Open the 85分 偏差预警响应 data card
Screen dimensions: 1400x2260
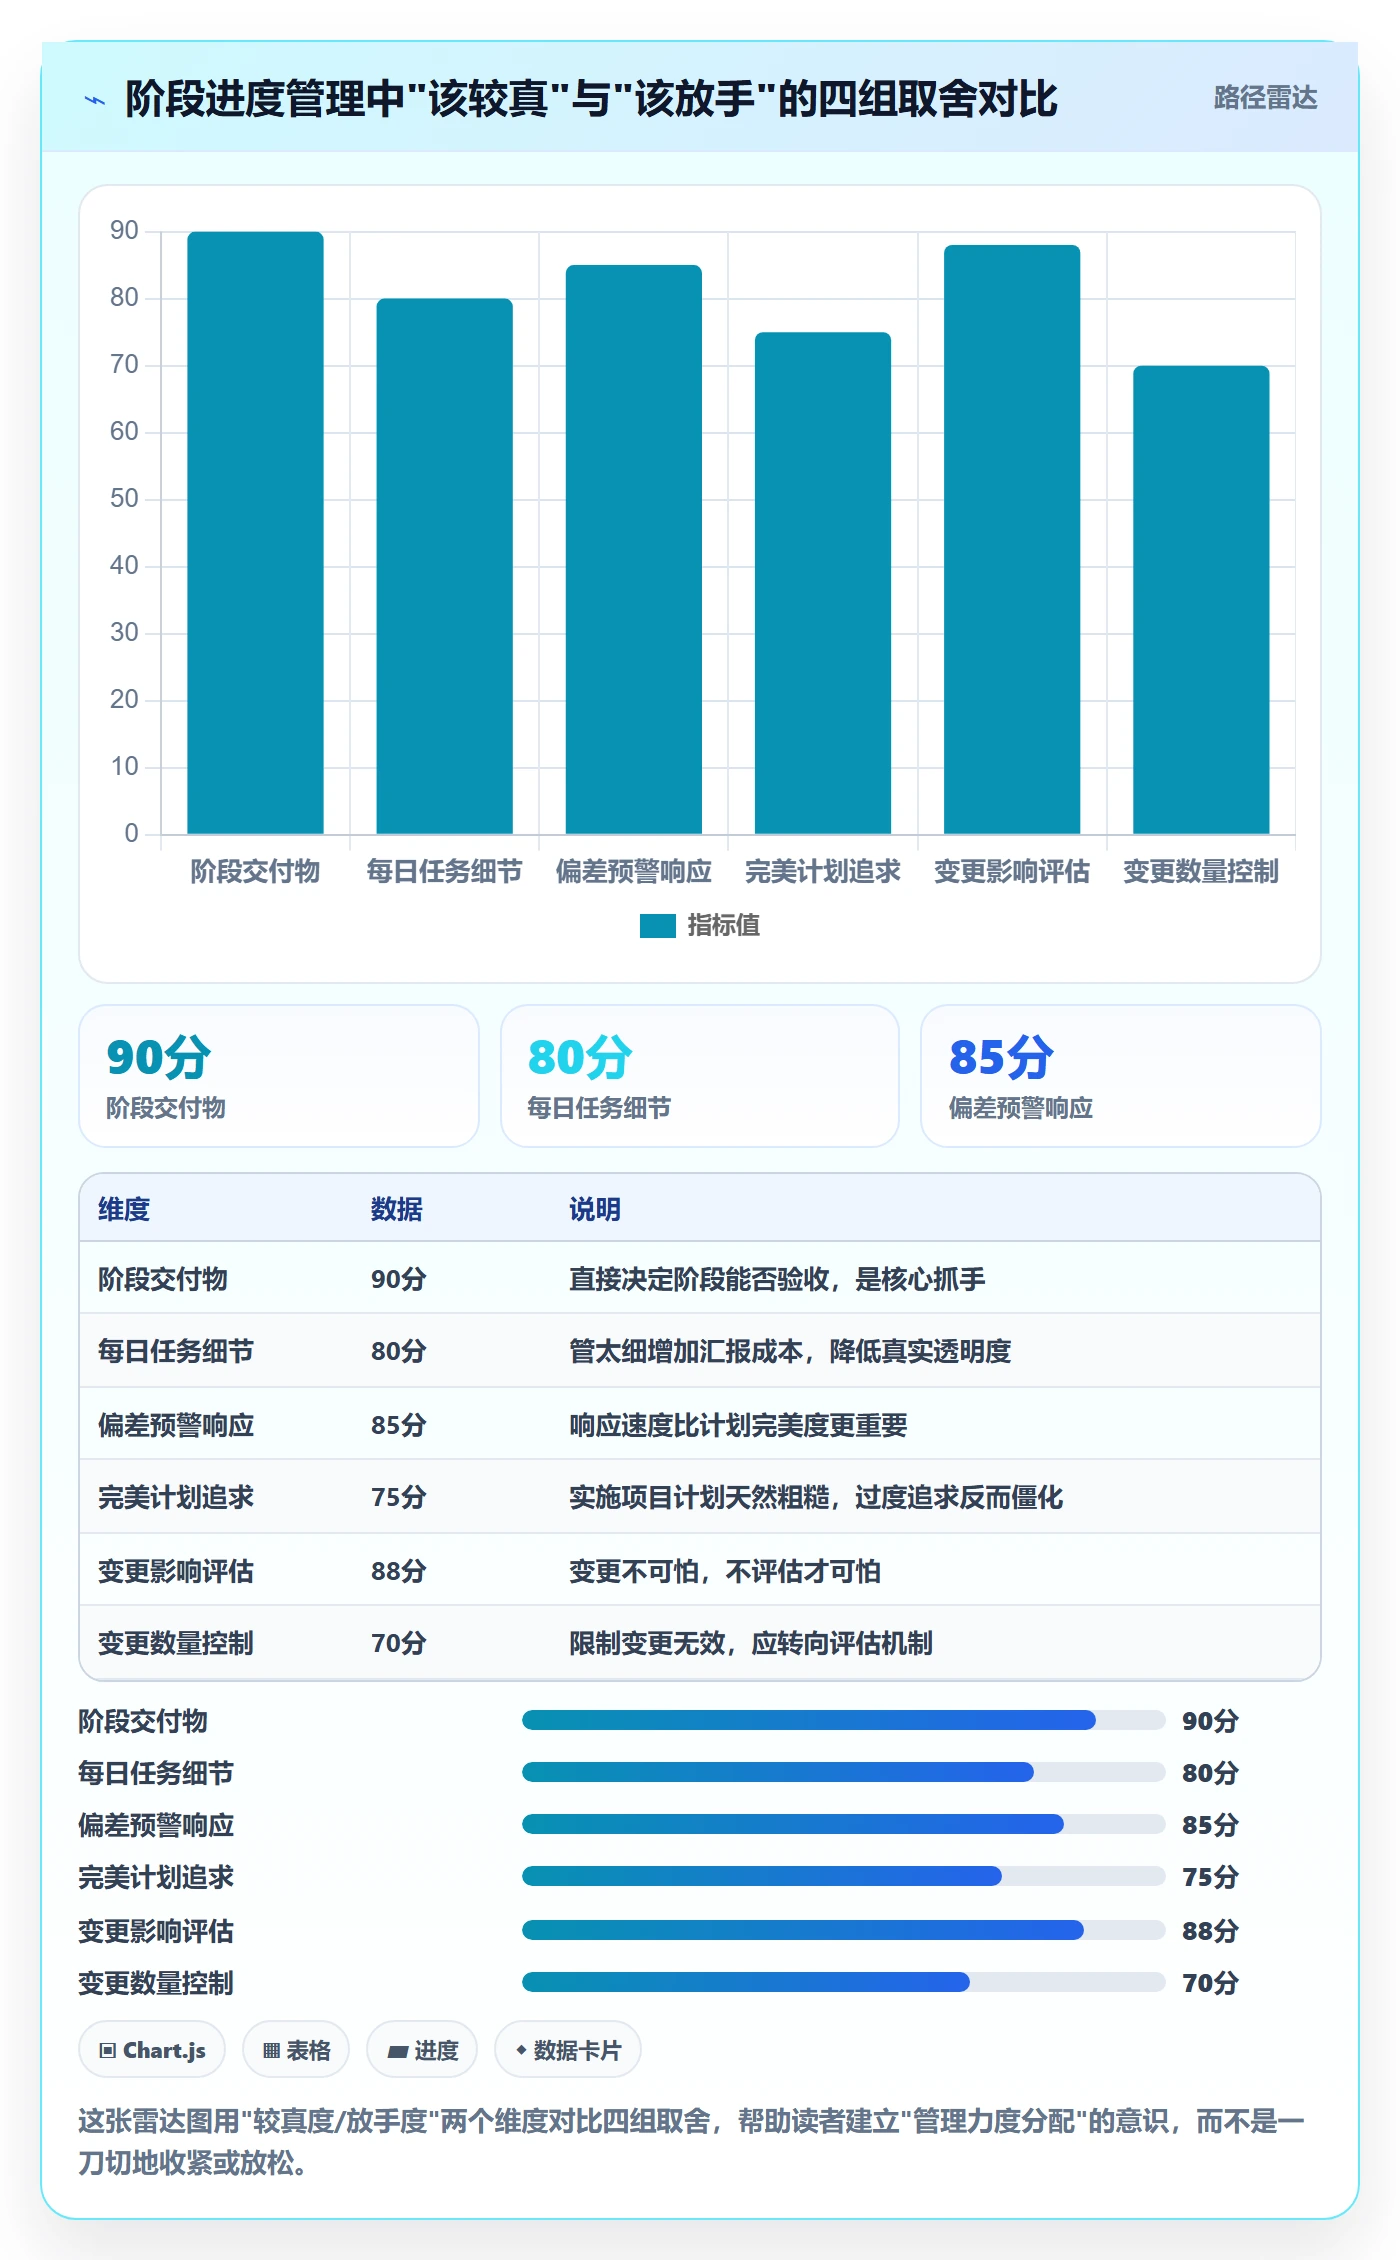click(1121, 1076)
